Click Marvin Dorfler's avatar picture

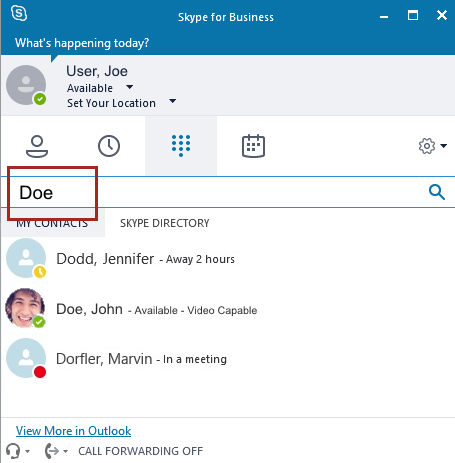[x=26, y=358]
